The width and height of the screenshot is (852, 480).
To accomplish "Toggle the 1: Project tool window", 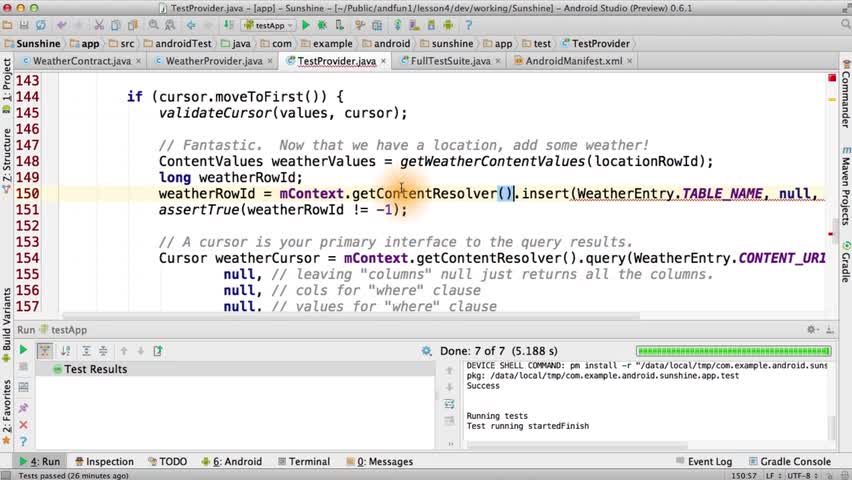I will (7, 85).
